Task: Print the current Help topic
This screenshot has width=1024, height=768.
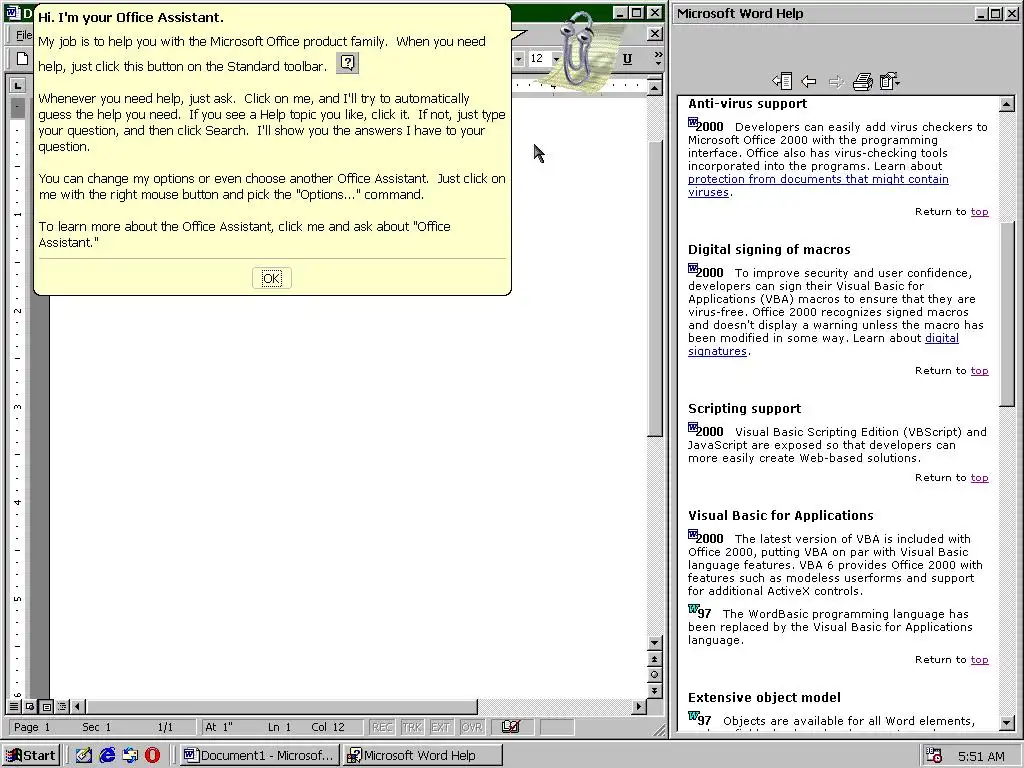Action: 863,81
